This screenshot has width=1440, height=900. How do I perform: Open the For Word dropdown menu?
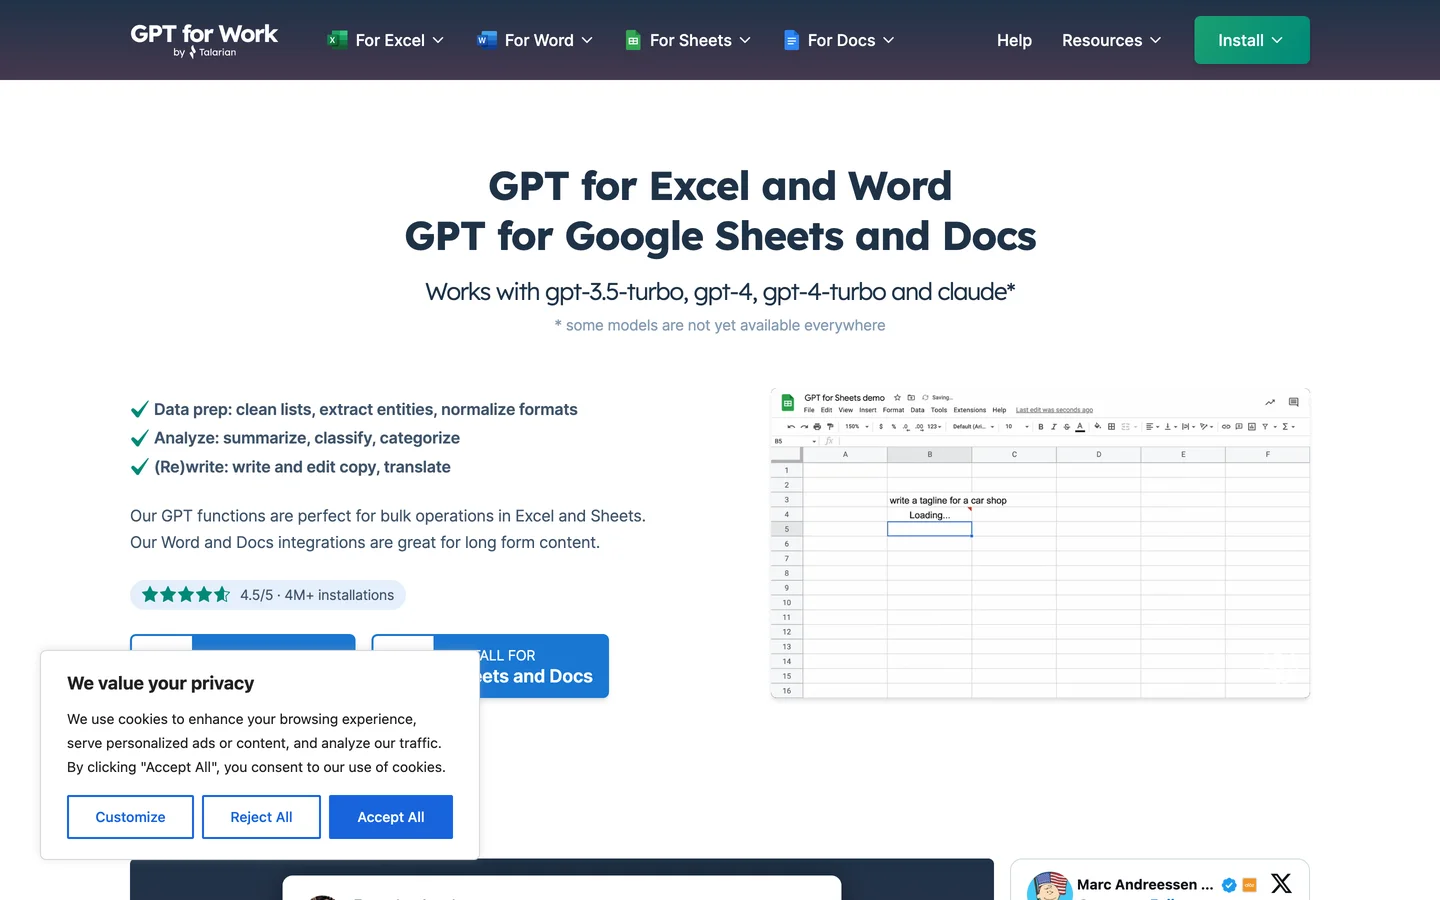click(x=535, y=40)
